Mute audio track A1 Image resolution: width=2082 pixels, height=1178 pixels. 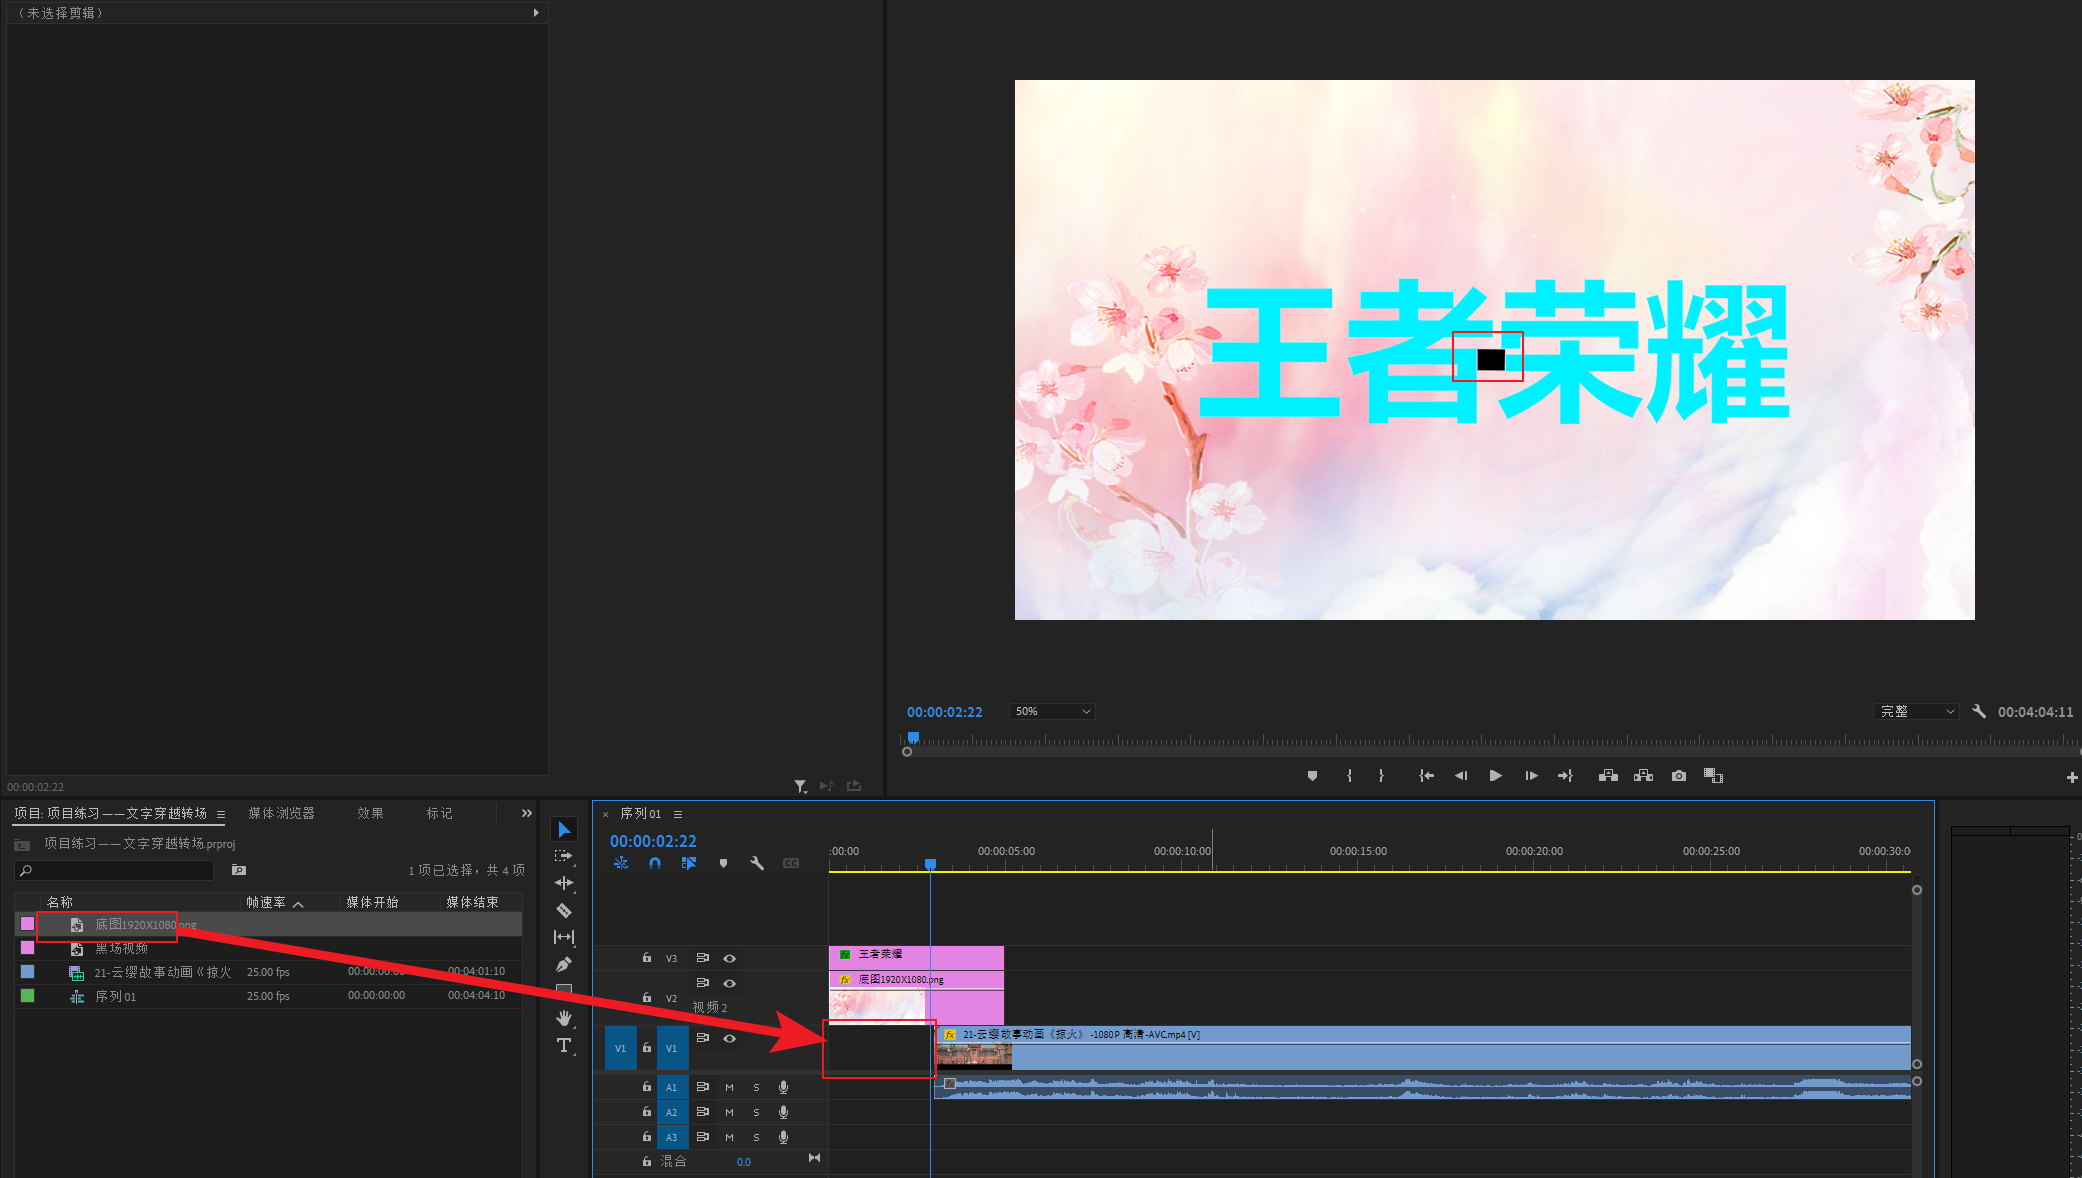click(729, 1087)
